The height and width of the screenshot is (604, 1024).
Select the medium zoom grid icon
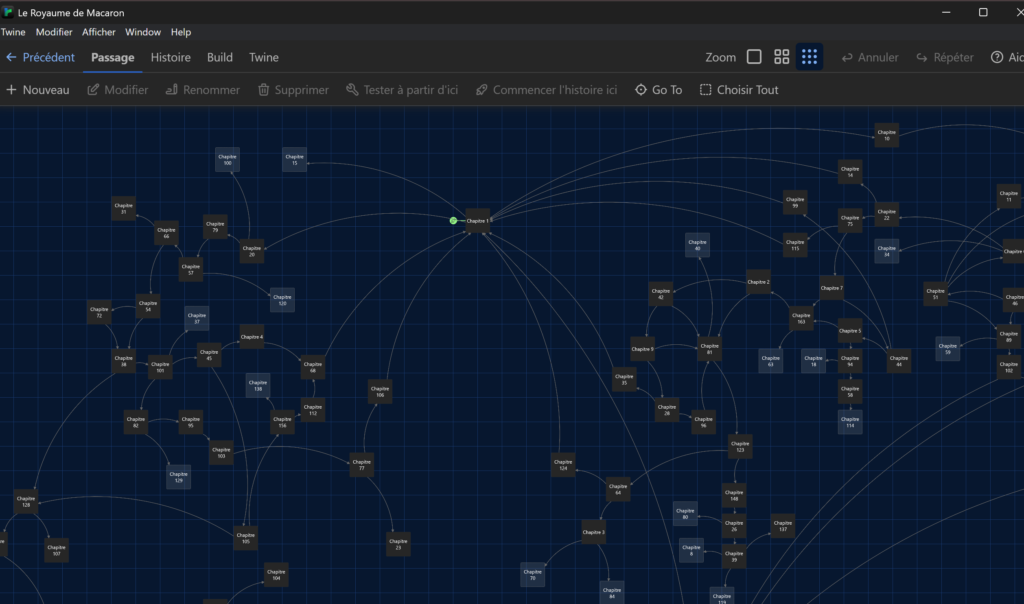click(782, 57)
